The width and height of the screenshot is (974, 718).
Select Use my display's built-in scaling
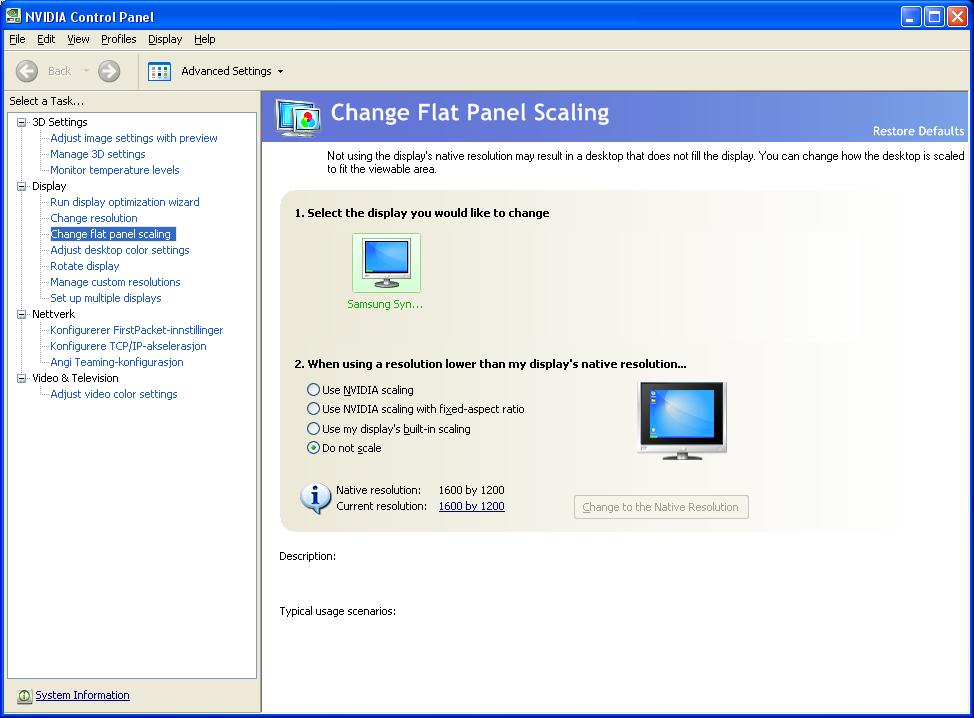[x=313, y=429]
